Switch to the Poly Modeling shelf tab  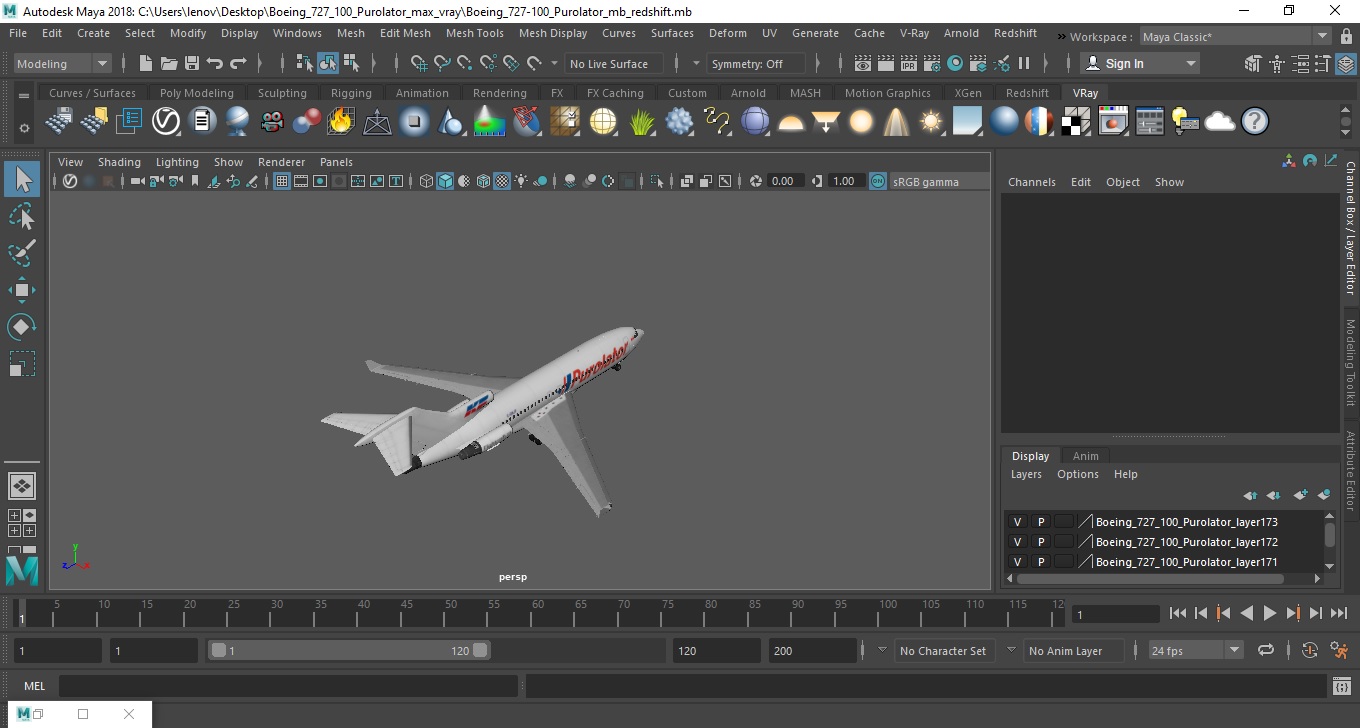[x=196, y=93]
